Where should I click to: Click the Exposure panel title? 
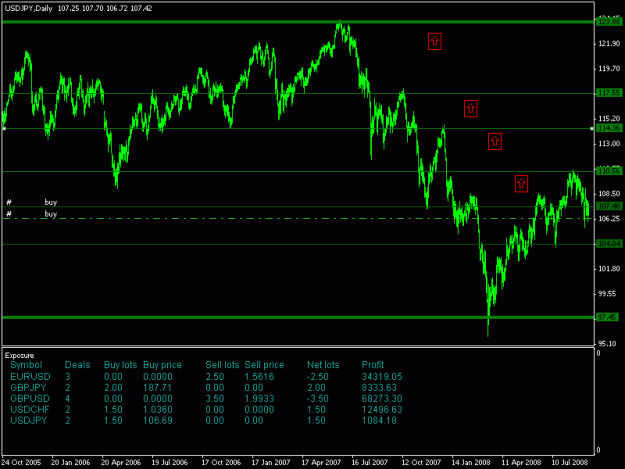coord(20,355)
